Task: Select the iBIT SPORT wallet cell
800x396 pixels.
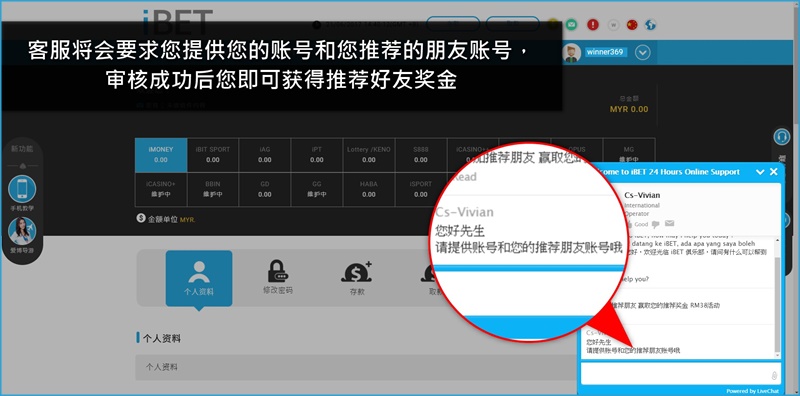Action: click(x=213, y=155)
